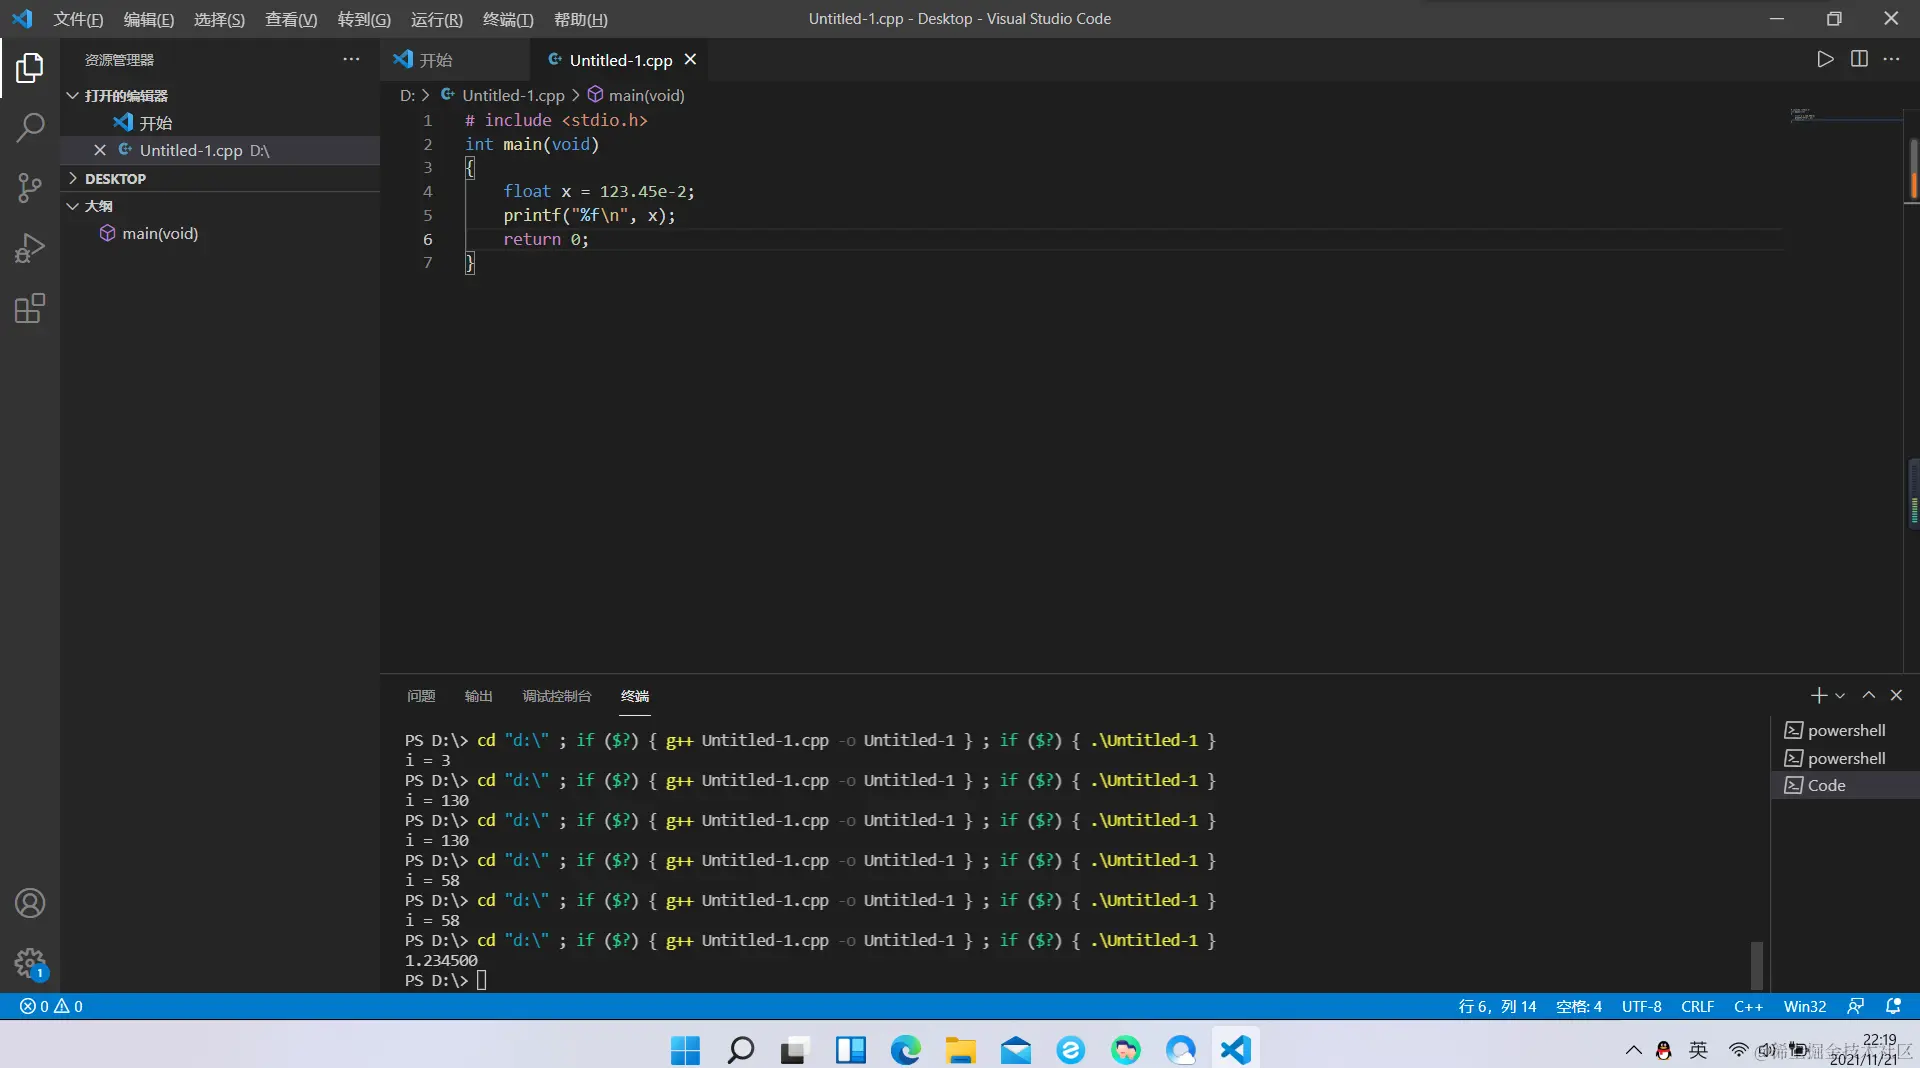
Task: Maximize the terminal panel size
Action: point(1868,695)
